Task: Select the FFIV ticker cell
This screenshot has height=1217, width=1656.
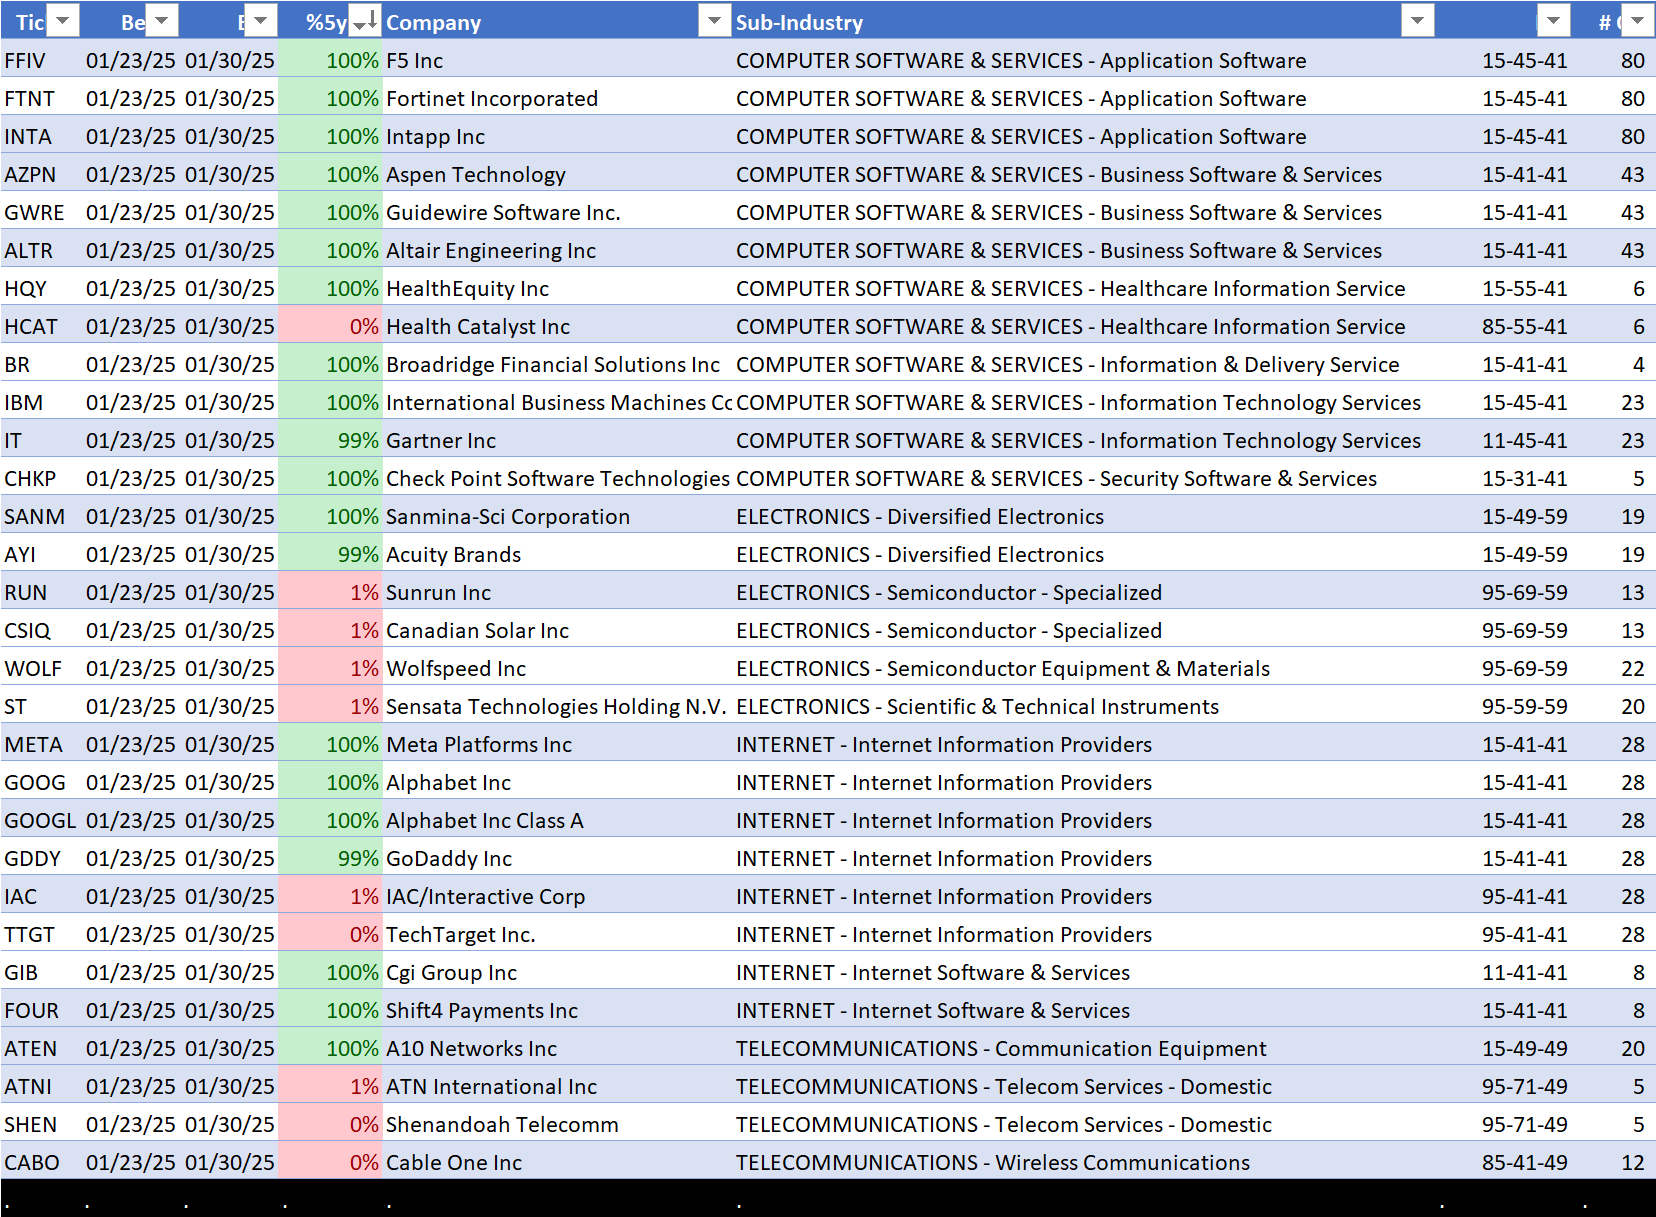Action: pos(41,60)
